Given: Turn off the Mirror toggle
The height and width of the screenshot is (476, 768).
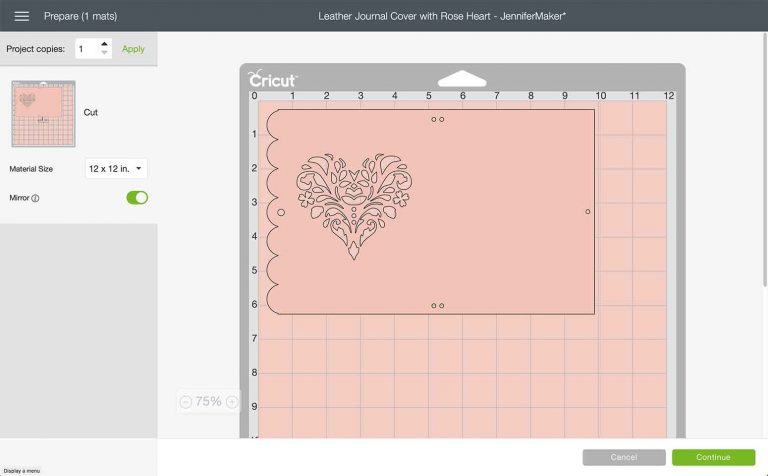Looking at the screenshot, I should [137, 198].
